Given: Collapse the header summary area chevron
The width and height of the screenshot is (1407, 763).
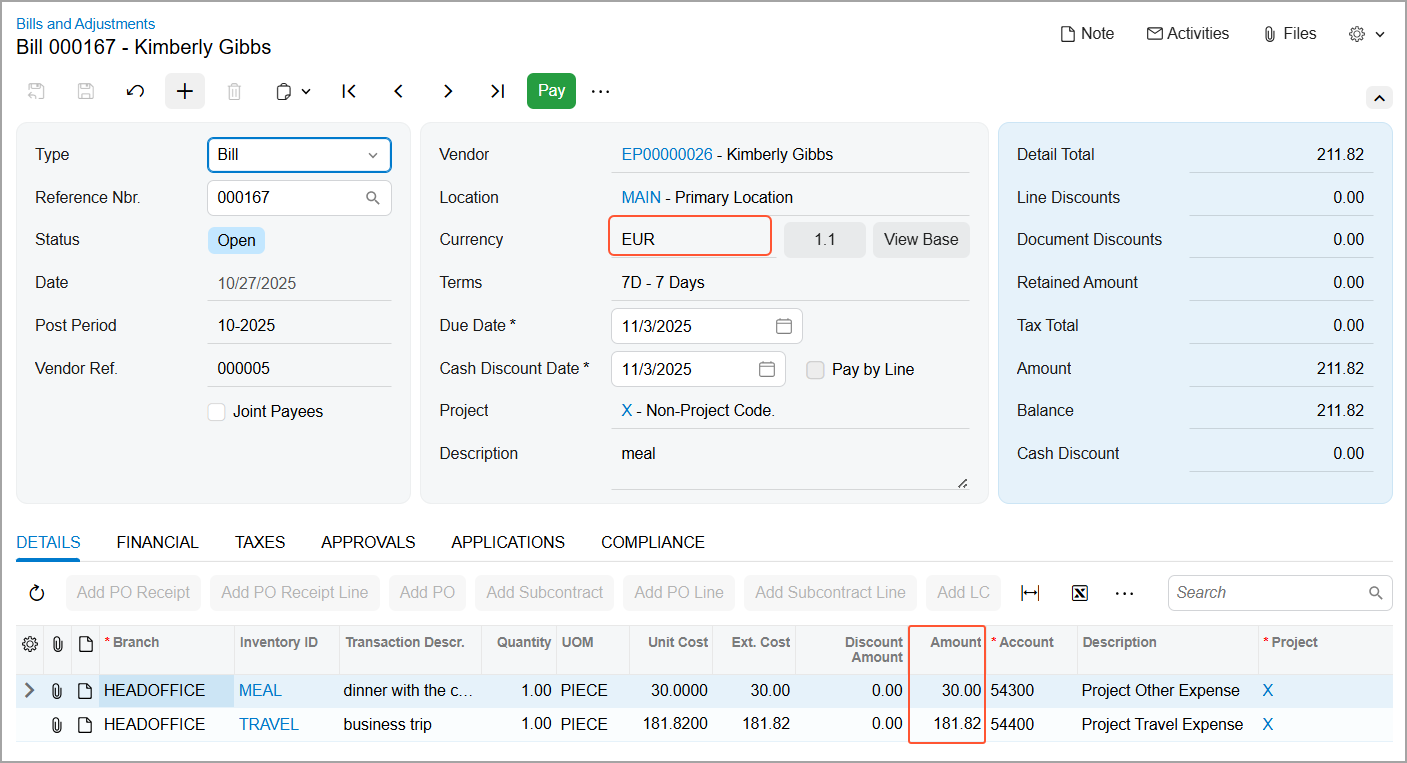Looking at the screenshot, I should pyautogui.click(x=1379, y=98).
